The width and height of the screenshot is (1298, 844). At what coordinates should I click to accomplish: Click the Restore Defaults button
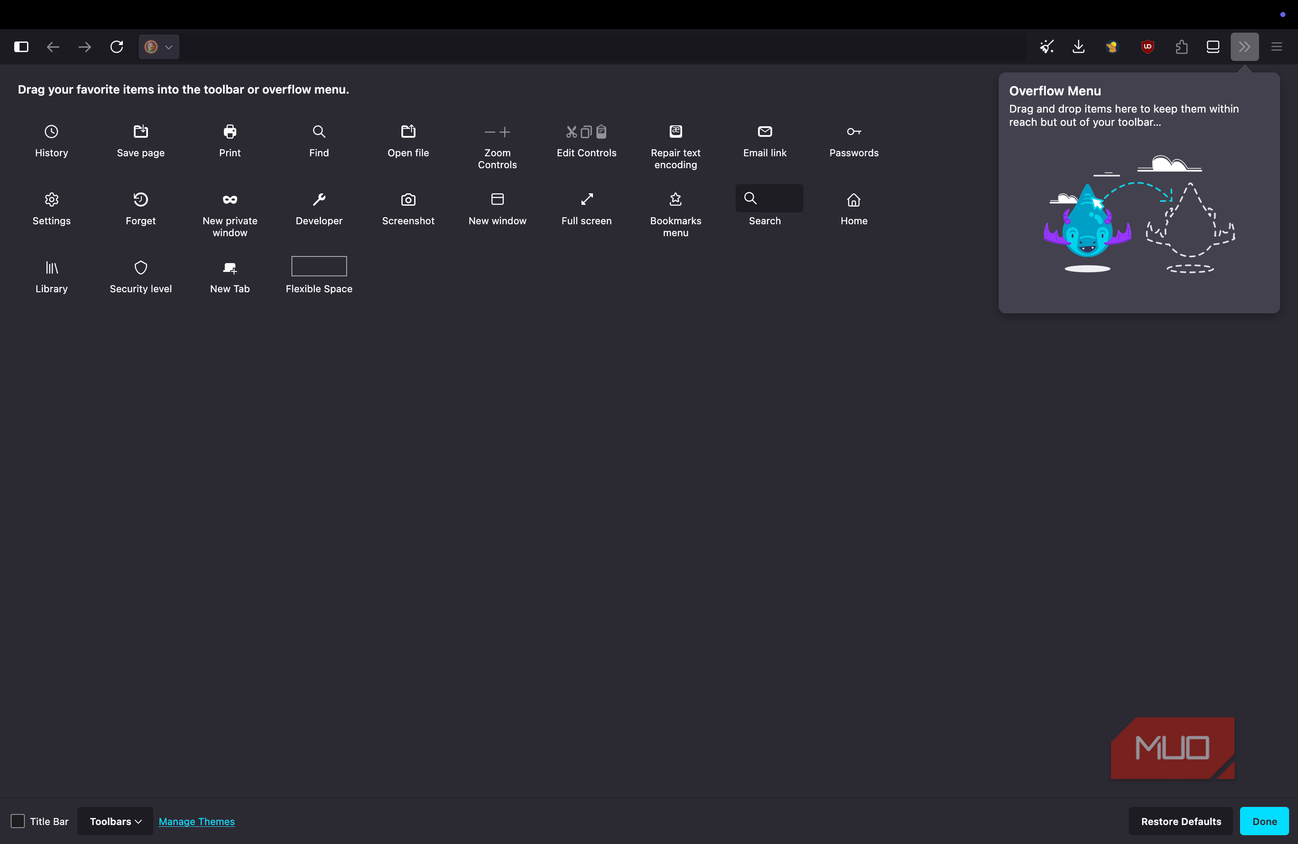tap(1181, 821)
